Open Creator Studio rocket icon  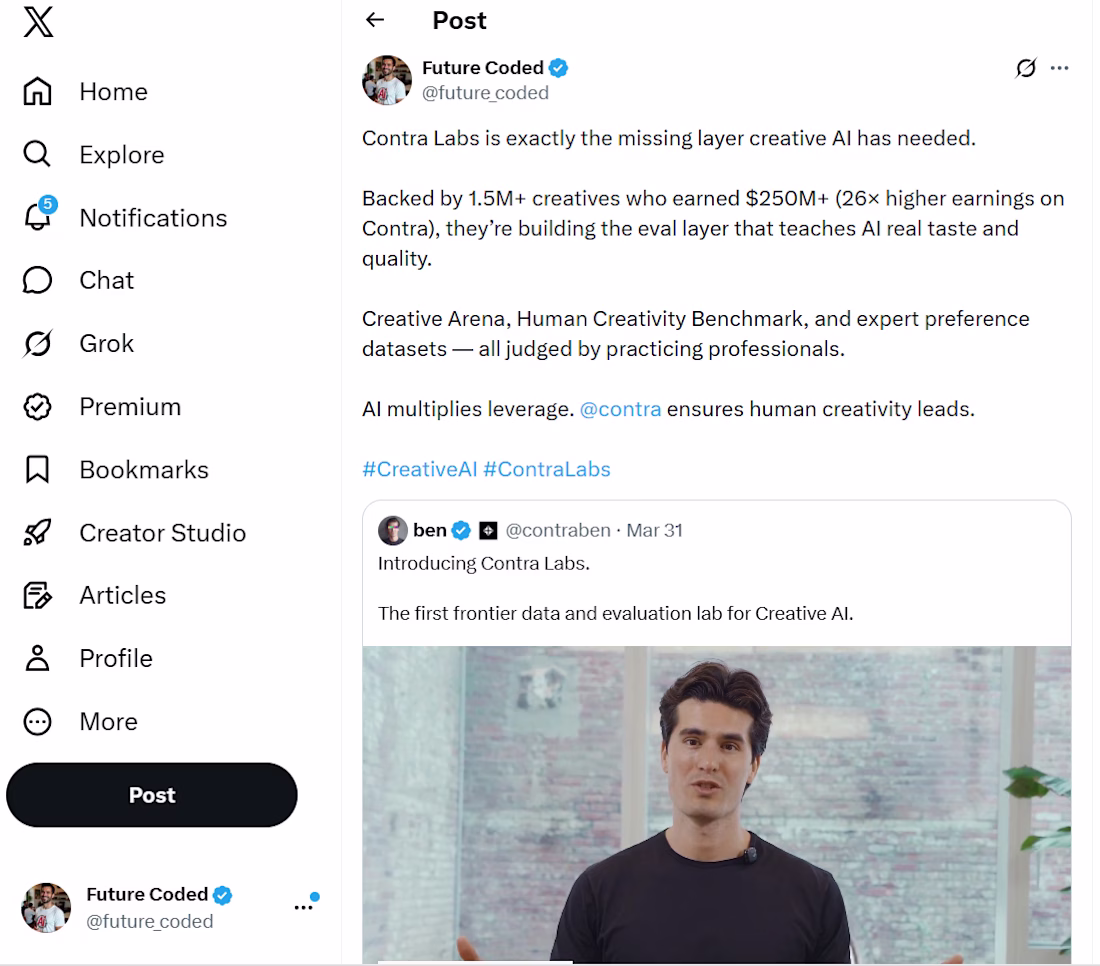point(37,533)
